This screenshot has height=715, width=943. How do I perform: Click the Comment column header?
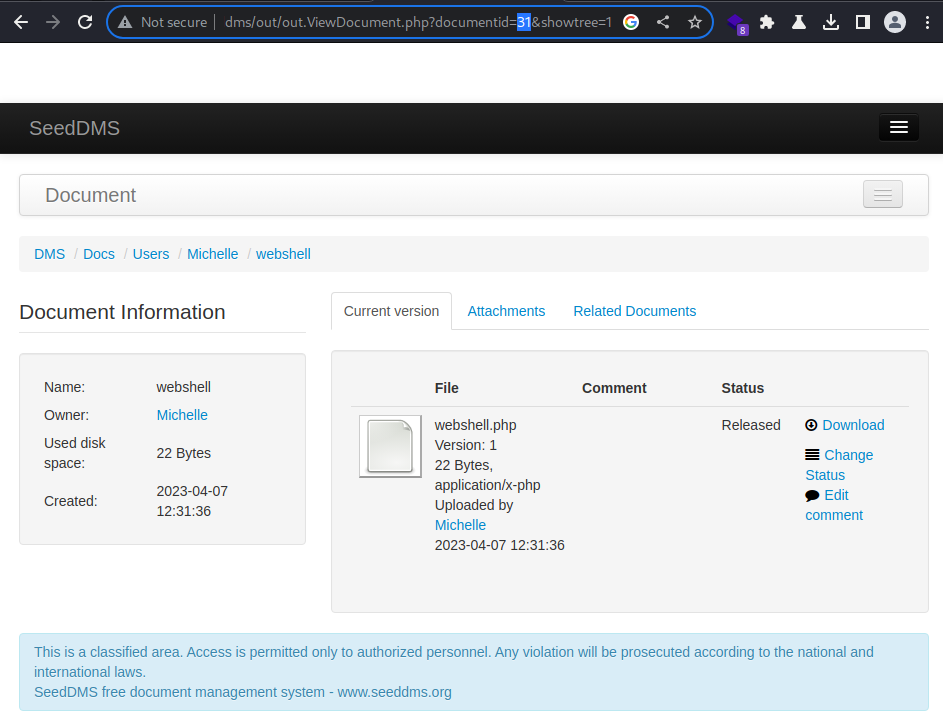point(614,388)
